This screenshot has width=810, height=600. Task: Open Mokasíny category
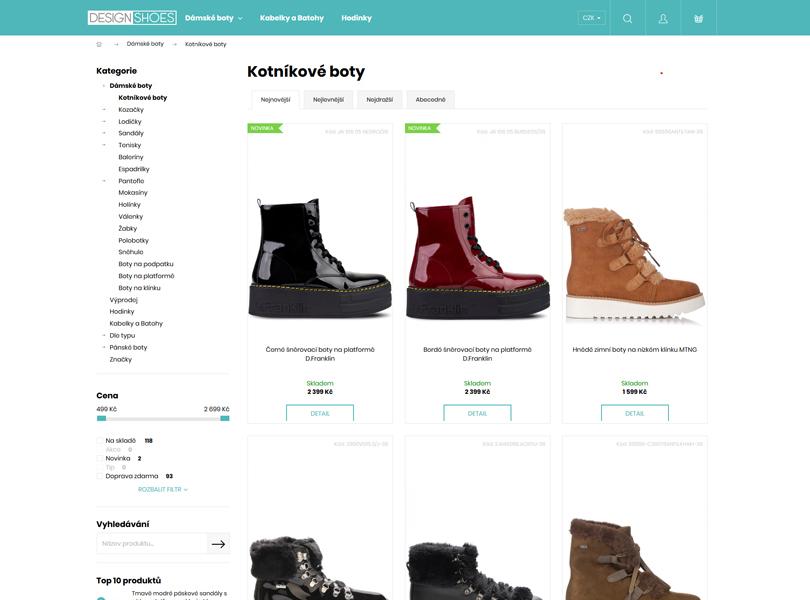tap(133, 193)
